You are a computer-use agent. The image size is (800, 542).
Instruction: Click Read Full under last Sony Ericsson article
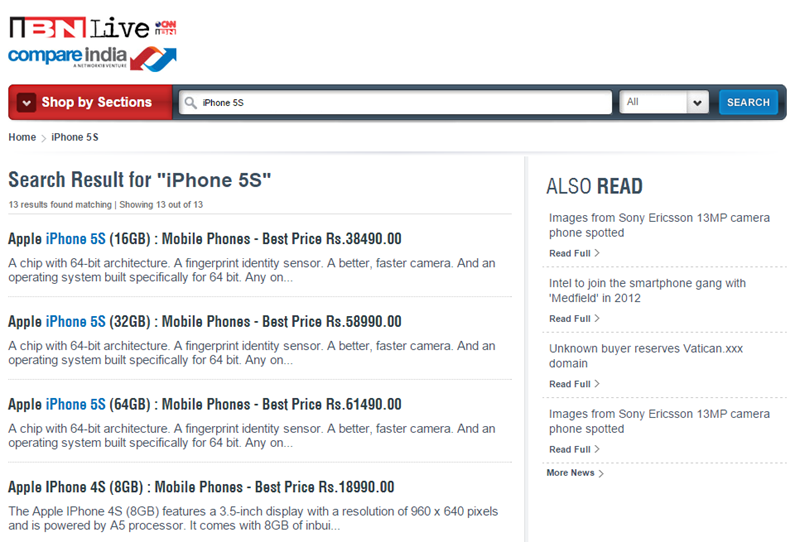[574, 449]
